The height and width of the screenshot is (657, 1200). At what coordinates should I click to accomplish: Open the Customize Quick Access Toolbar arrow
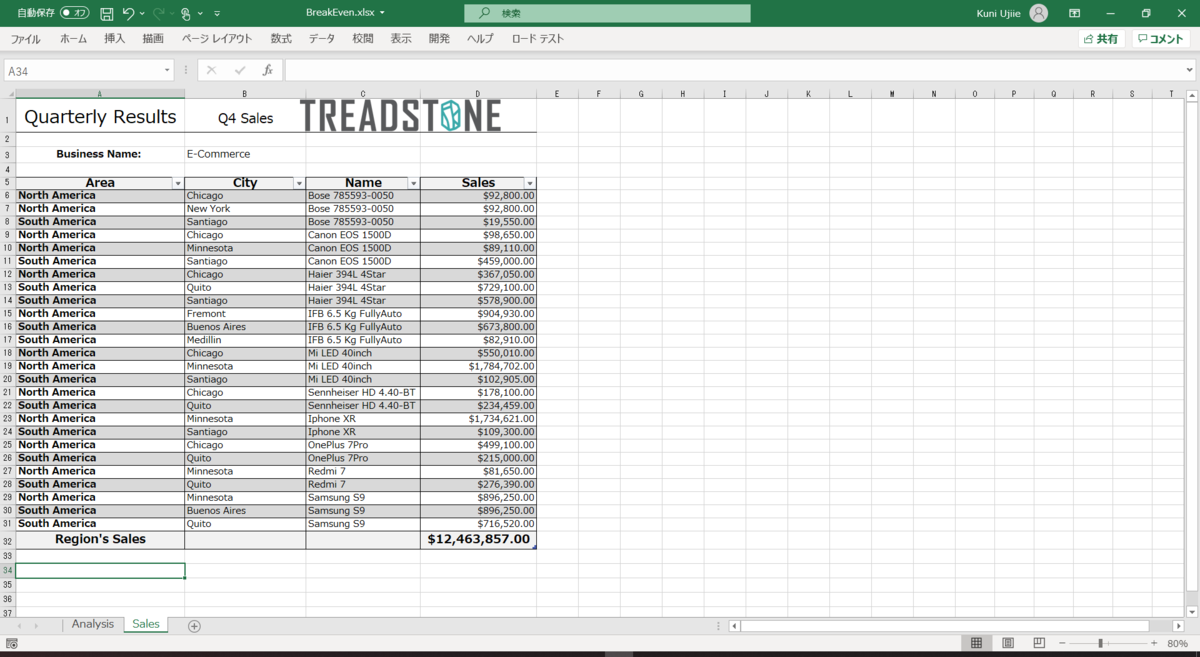click(x=217, y=14)
